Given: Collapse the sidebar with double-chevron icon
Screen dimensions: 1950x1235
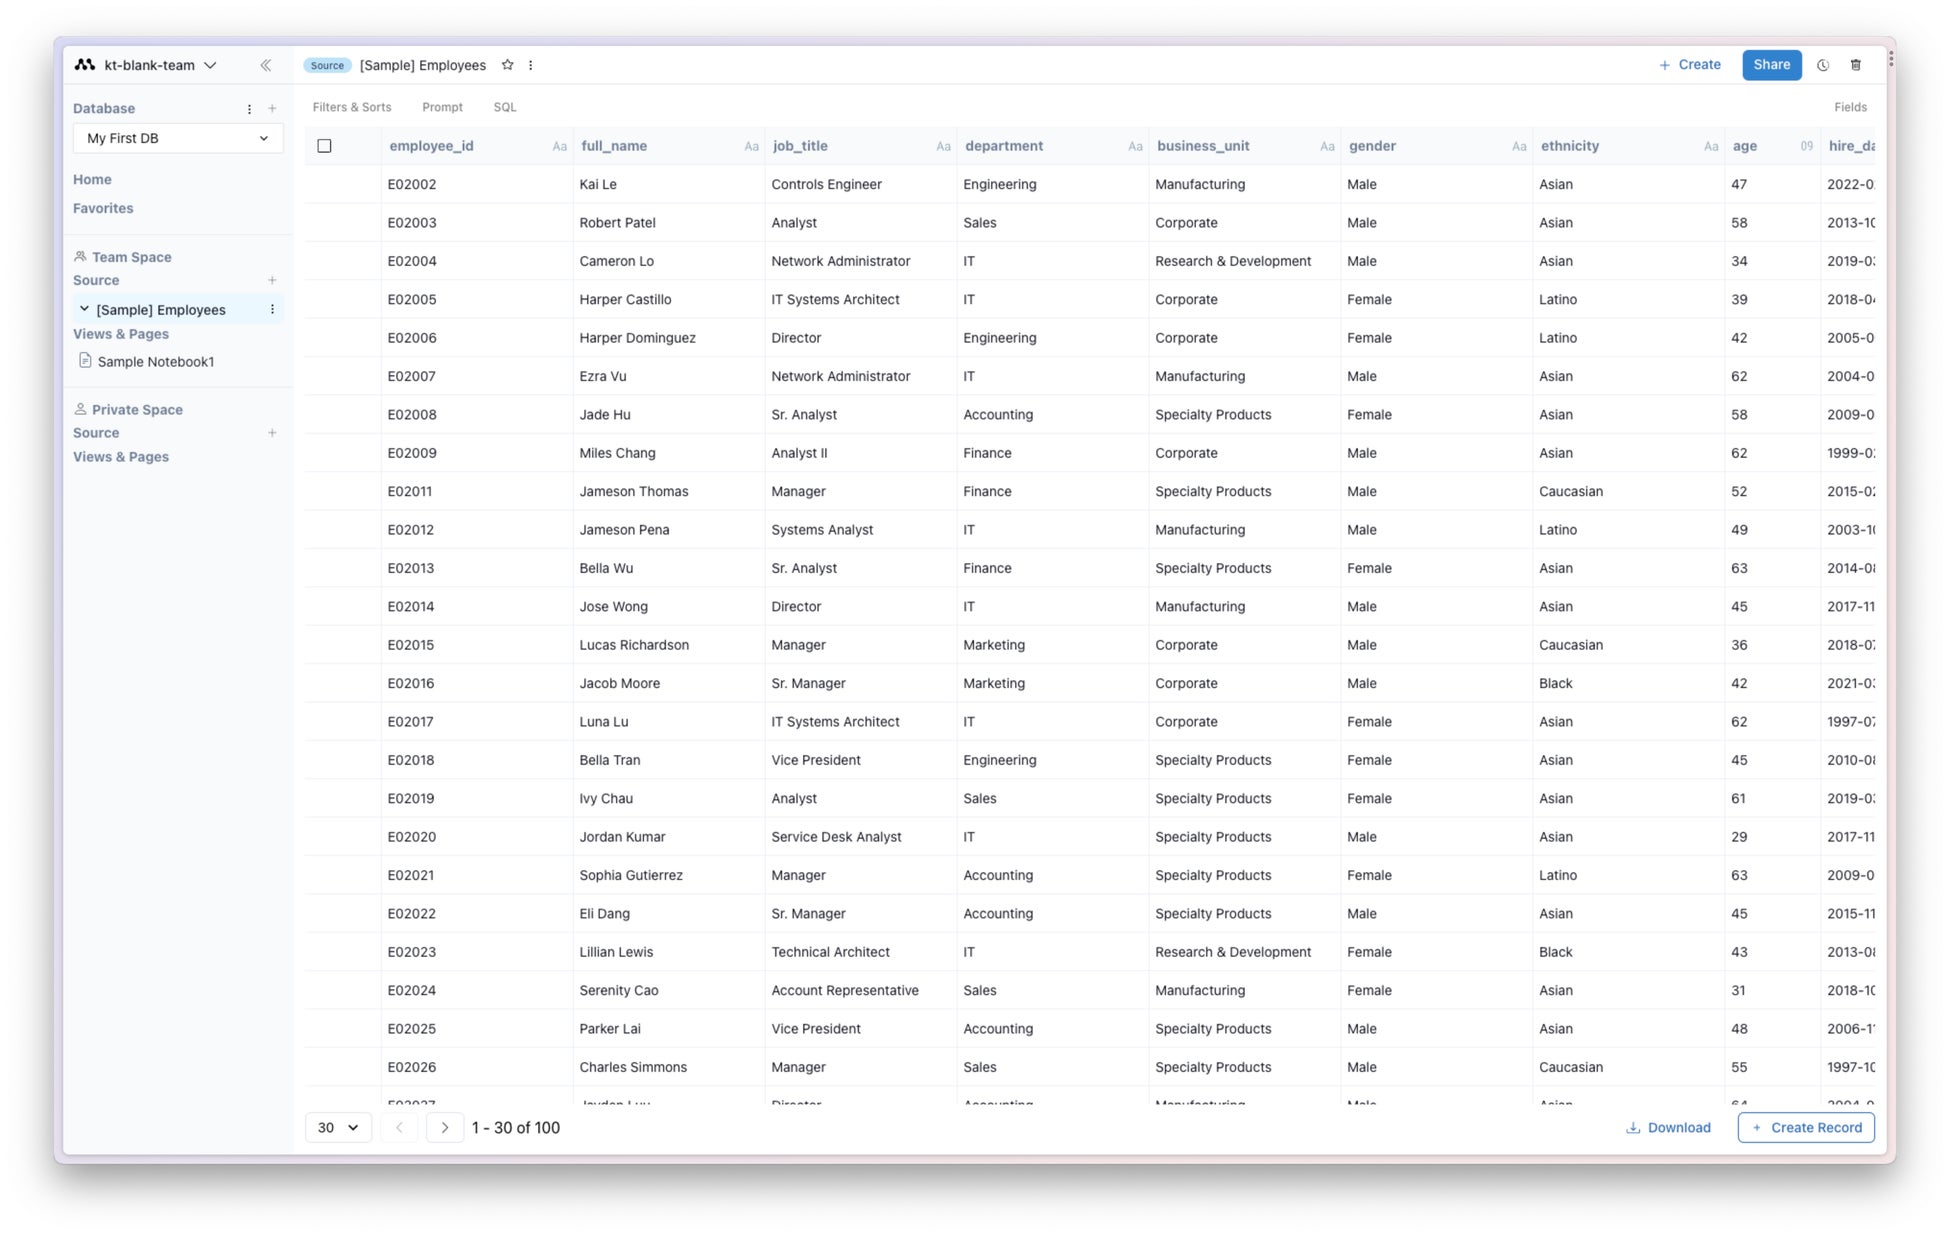Looking at the screenshot, I should (x=265, y=65).
